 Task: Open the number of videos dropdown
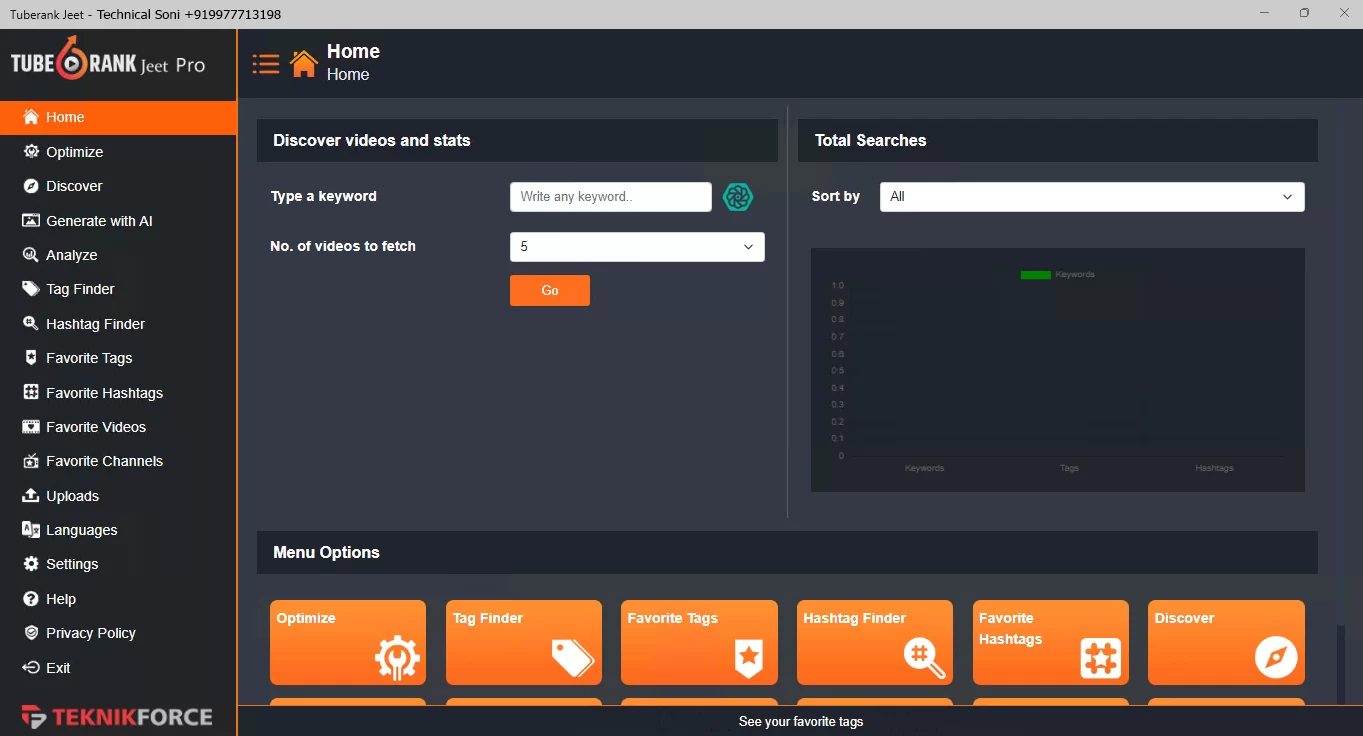click(x=637, y=247)
